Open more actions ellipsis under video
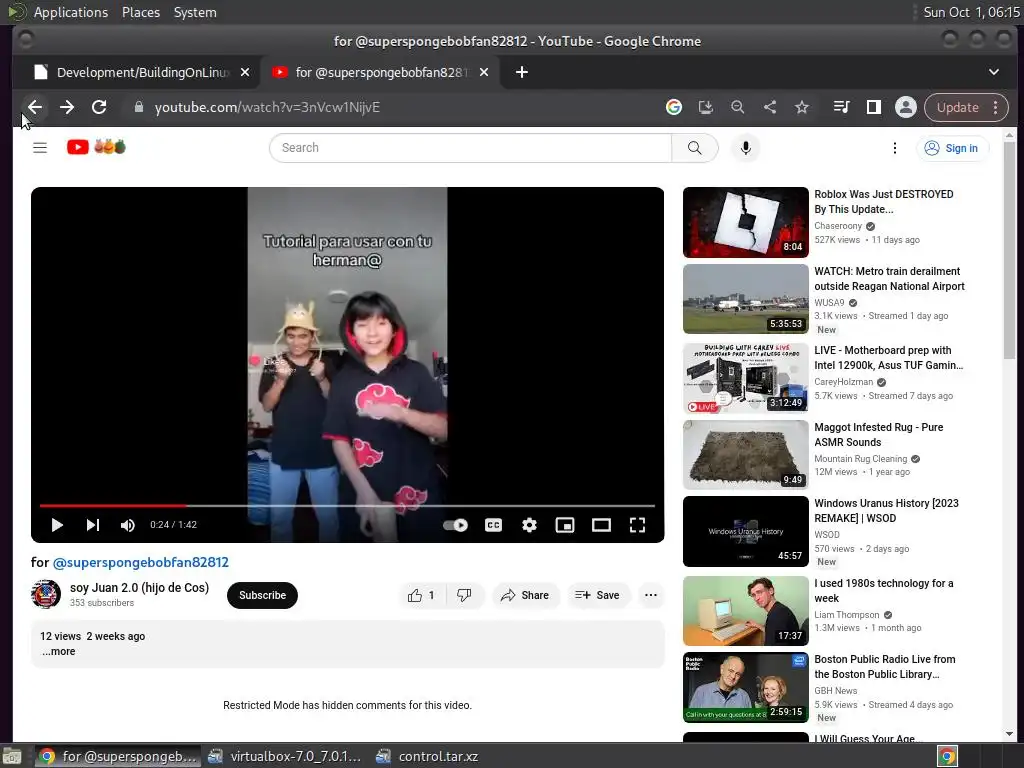The image size is (1024, 768). point(650,595)
